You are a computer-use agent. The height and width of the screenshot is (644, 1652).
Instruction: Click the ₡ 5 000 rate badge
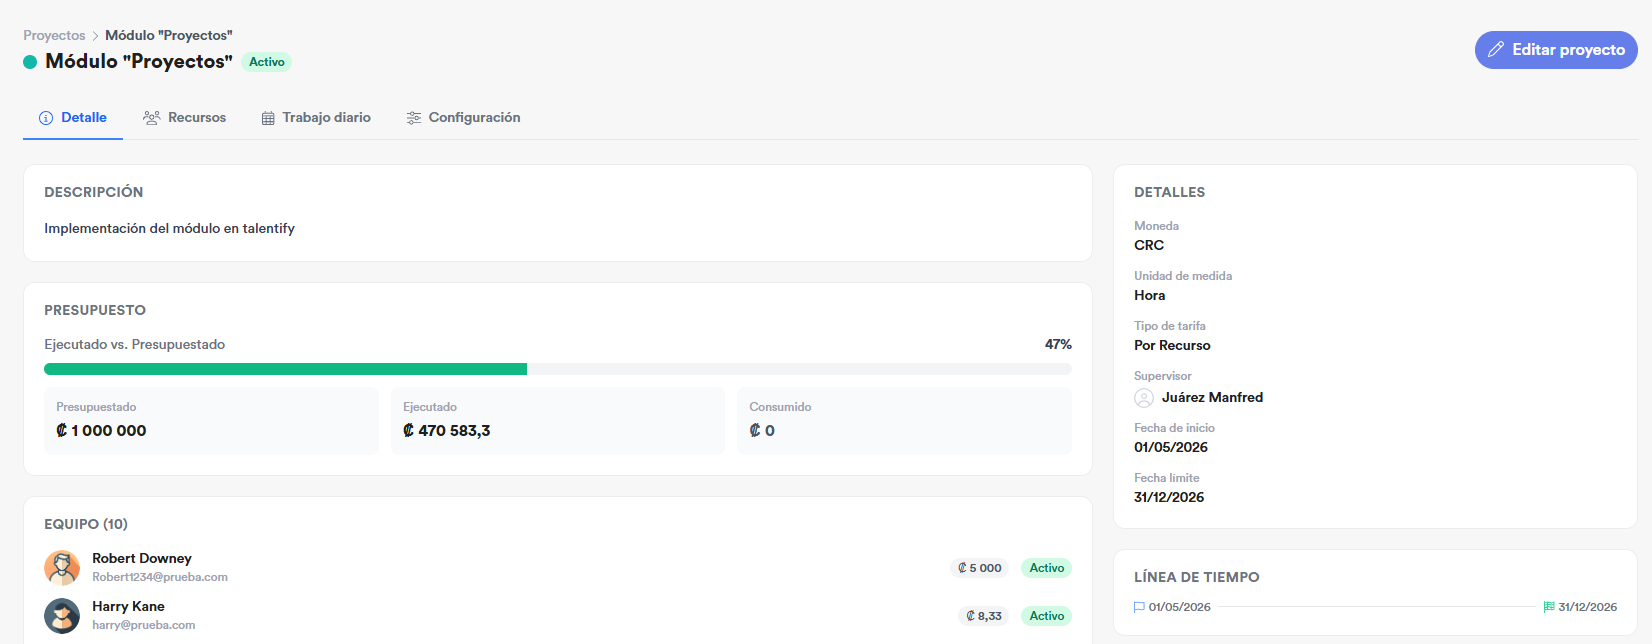click(x=979, y=568)
